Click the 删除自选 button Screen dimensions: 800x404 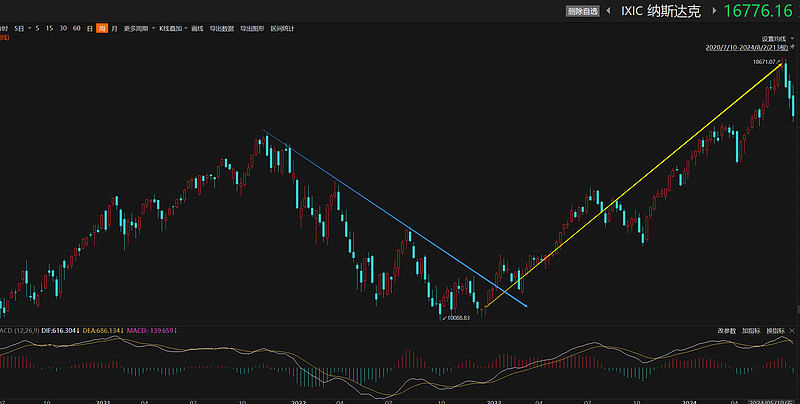(x=582, y=11)
